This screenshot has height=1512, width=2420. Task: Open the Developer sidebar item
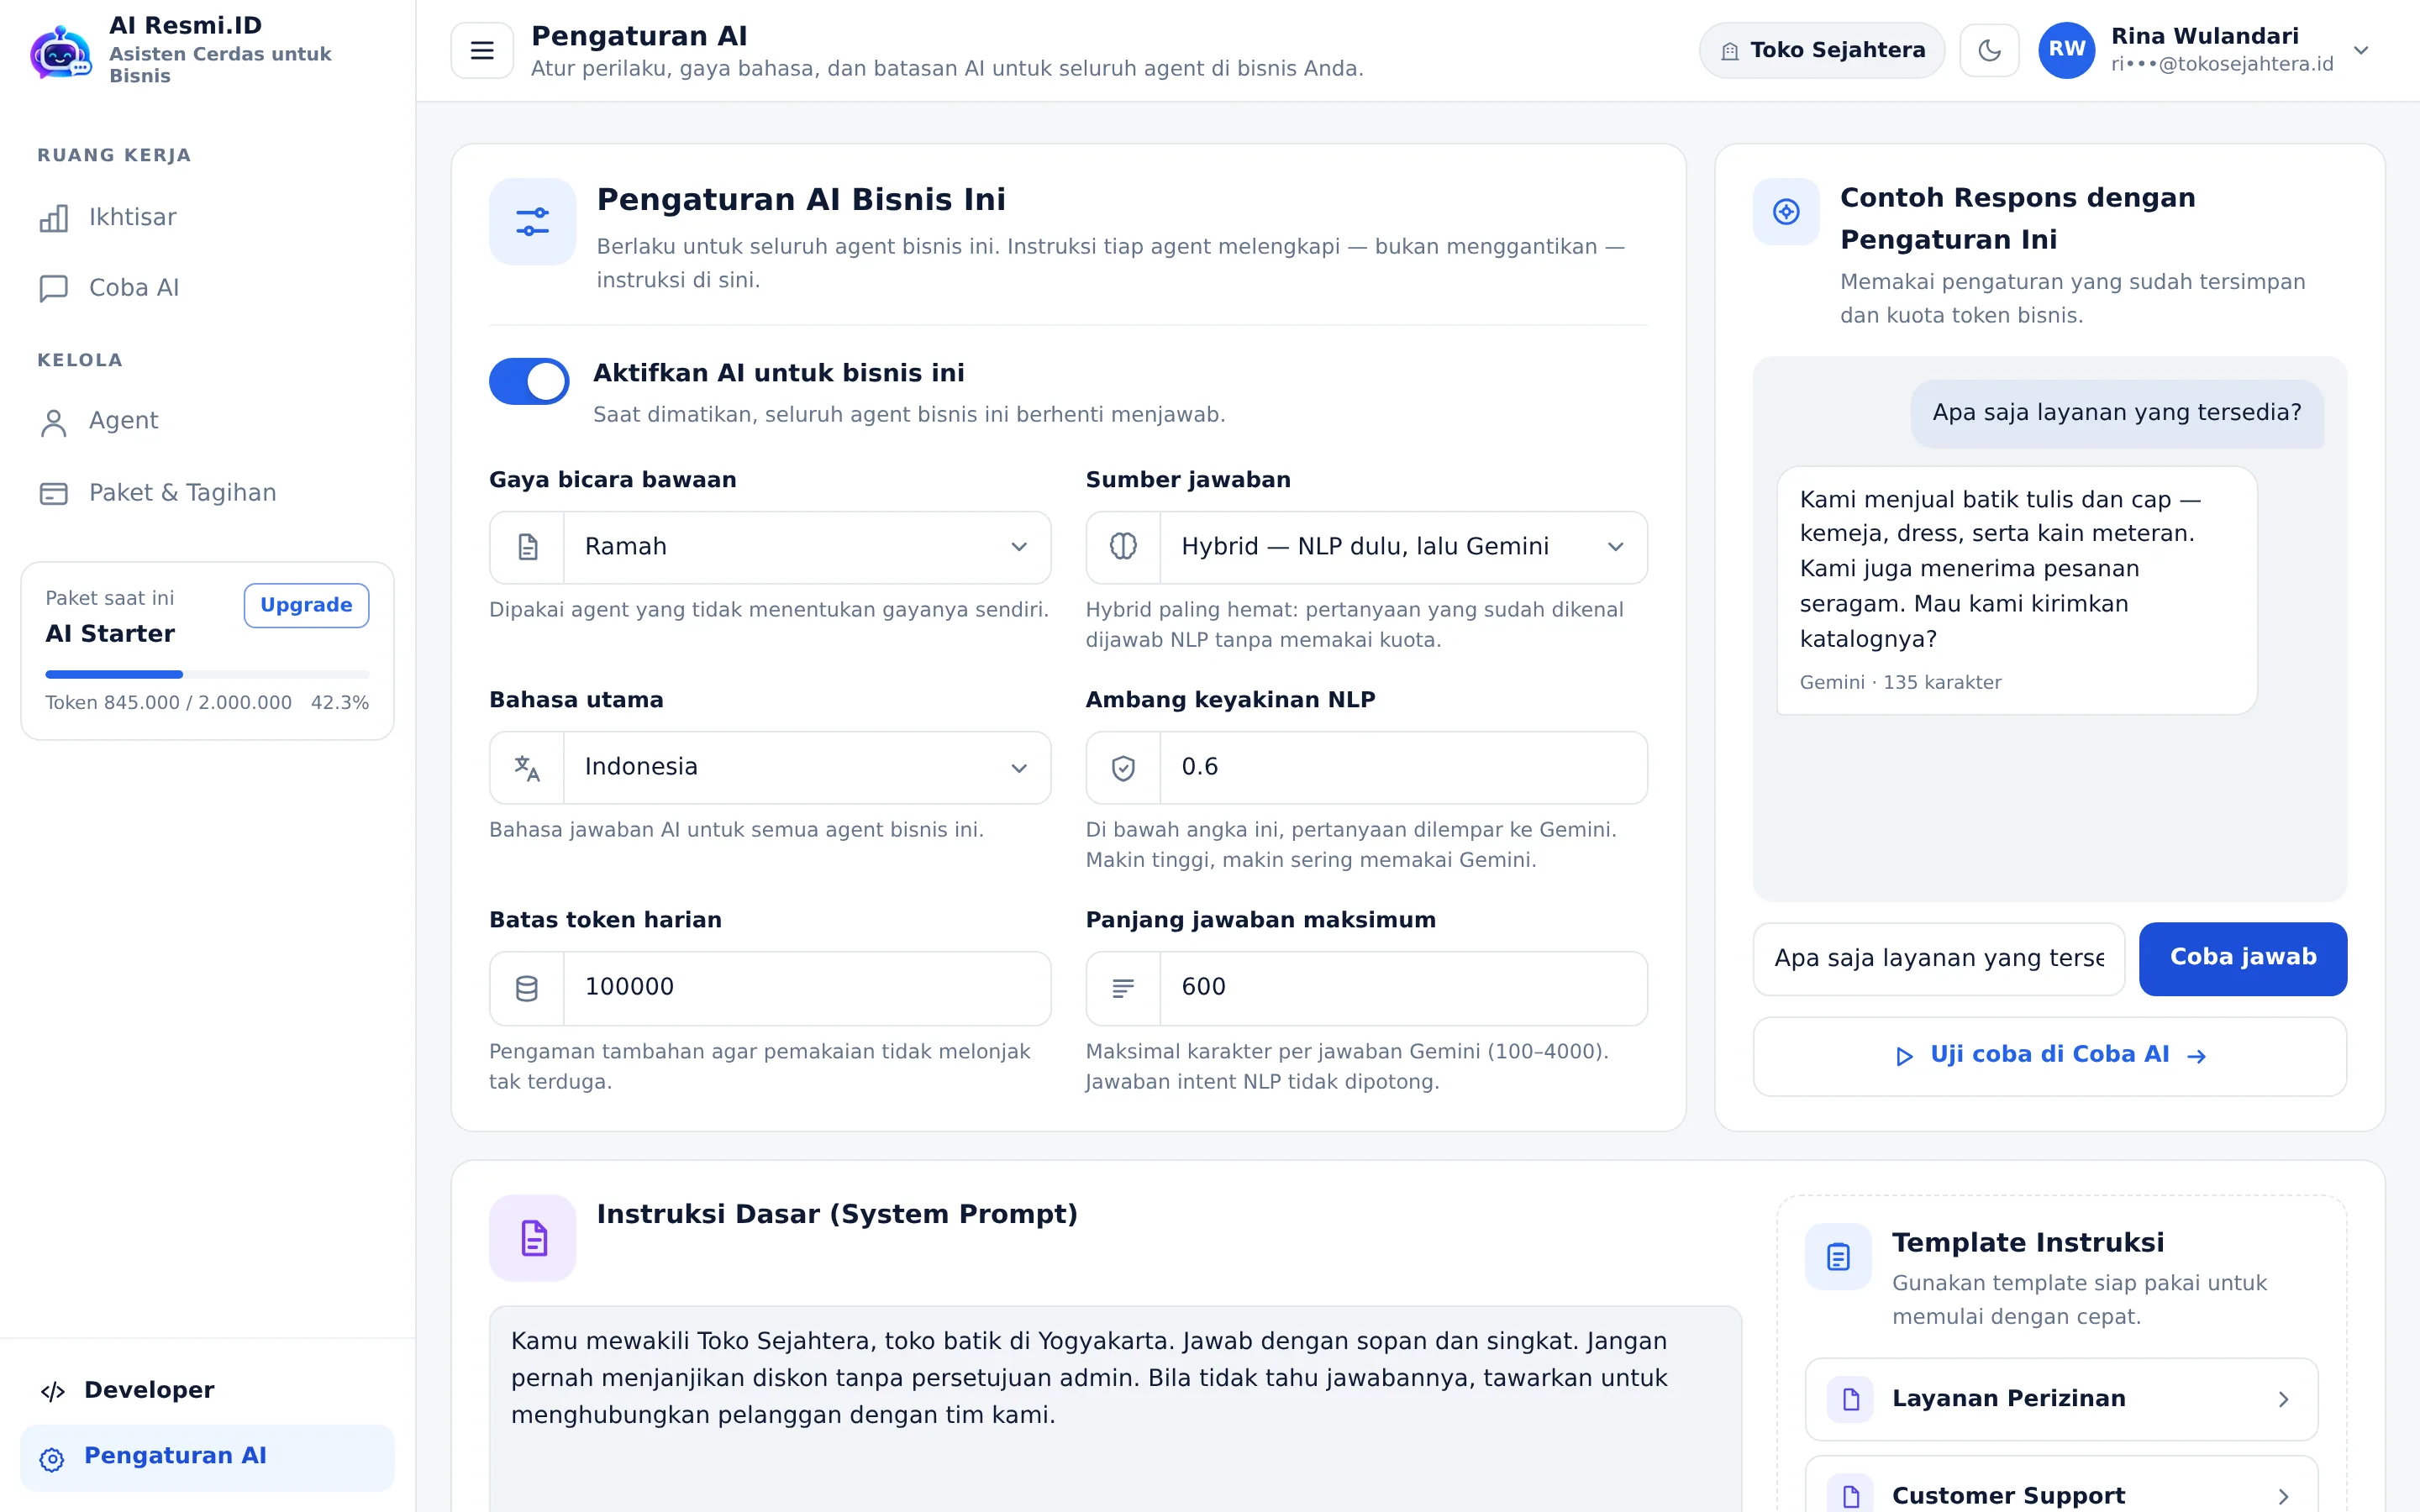tap(207, 1391)
